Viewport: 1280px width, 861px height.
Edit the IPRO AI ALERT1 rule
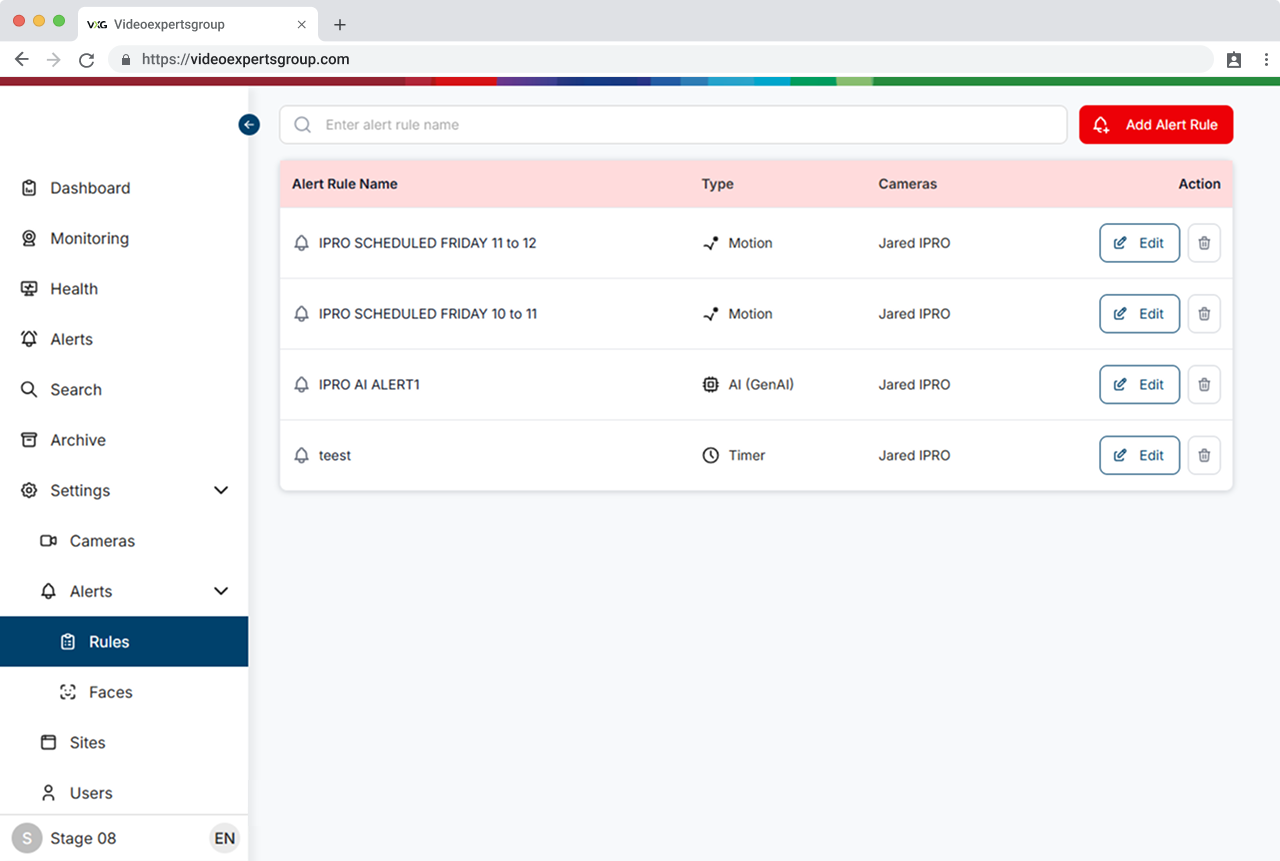(x=1139, y=385)
